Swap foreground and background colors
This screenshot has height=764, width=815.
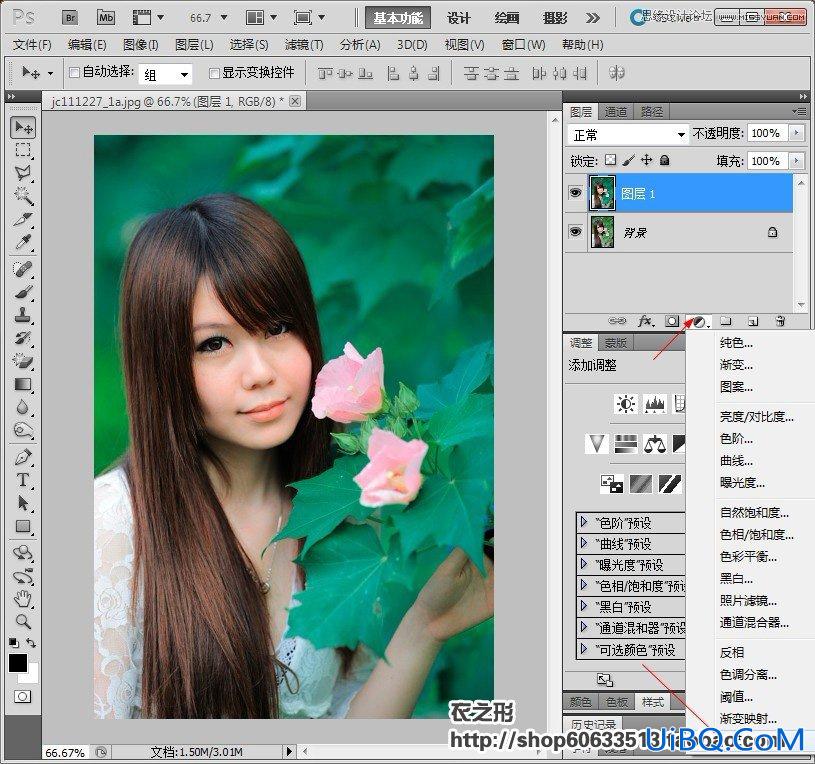(x=32, y=643)
